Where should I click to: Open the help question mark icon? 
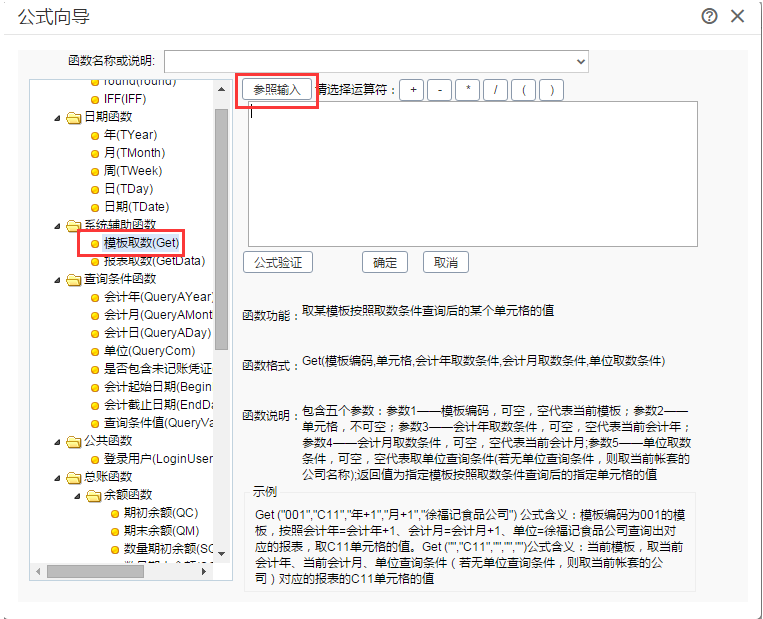[x=709, y=16]
